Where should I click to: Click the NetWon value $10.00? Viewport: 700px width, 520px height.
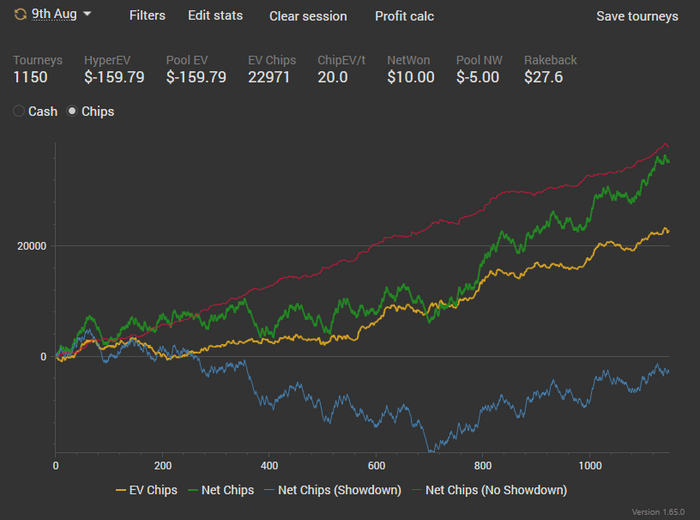point(411,77)
